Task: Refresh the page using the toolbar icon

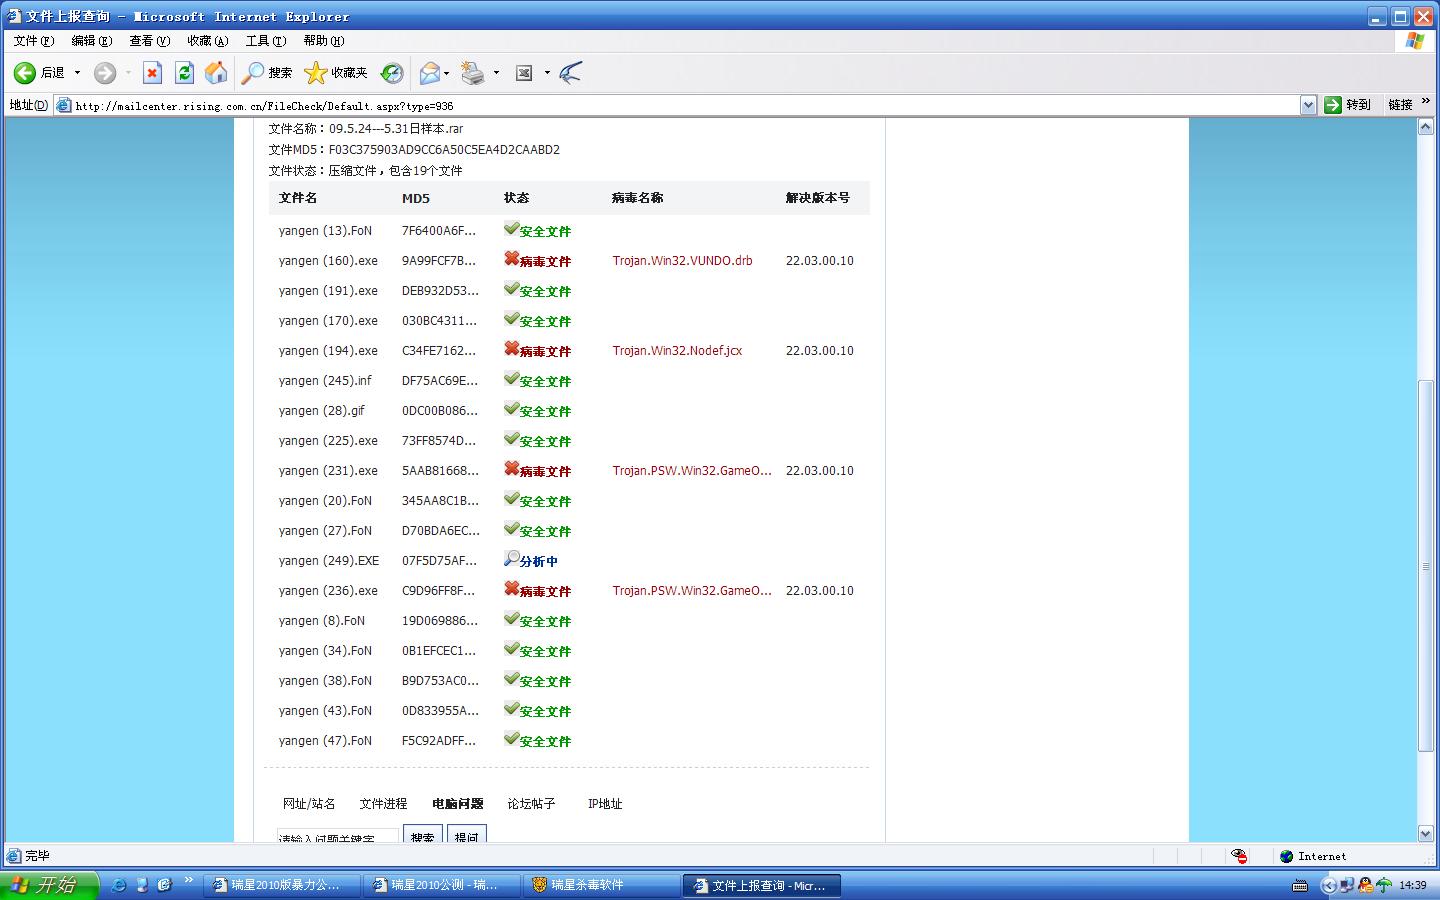Action: pos(184,73)
